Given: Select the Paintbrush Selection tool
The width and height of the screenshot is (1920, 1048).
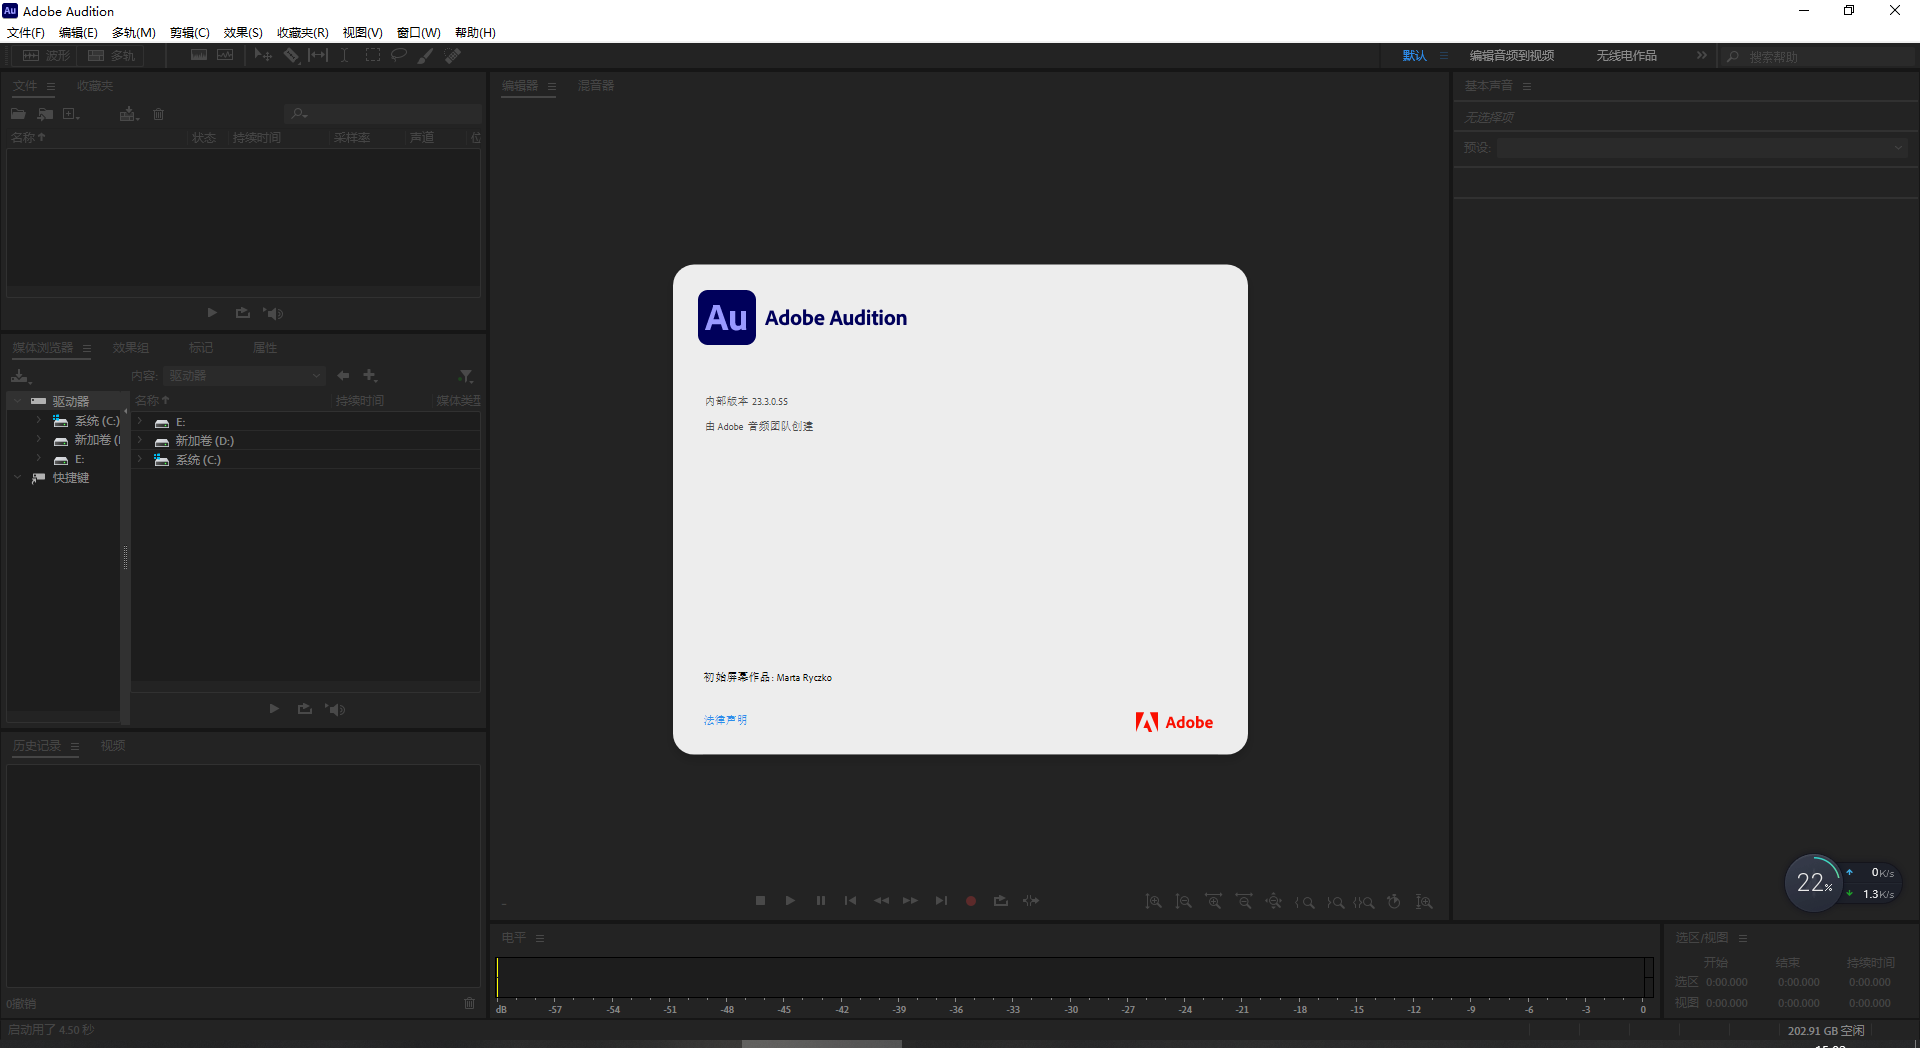Looking at the screenshot, I should tap(424, 55).
